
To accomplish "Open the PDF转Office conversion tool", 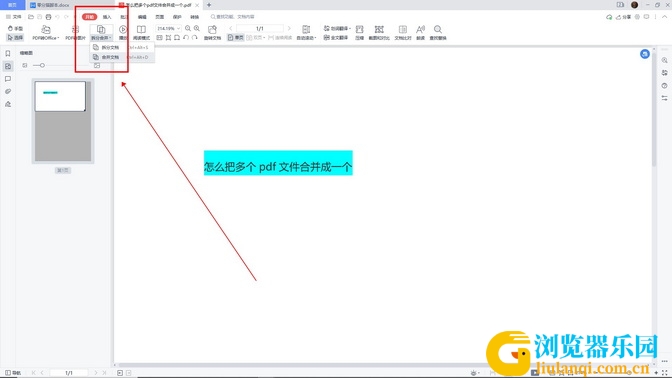I will (x=45, y=32).
